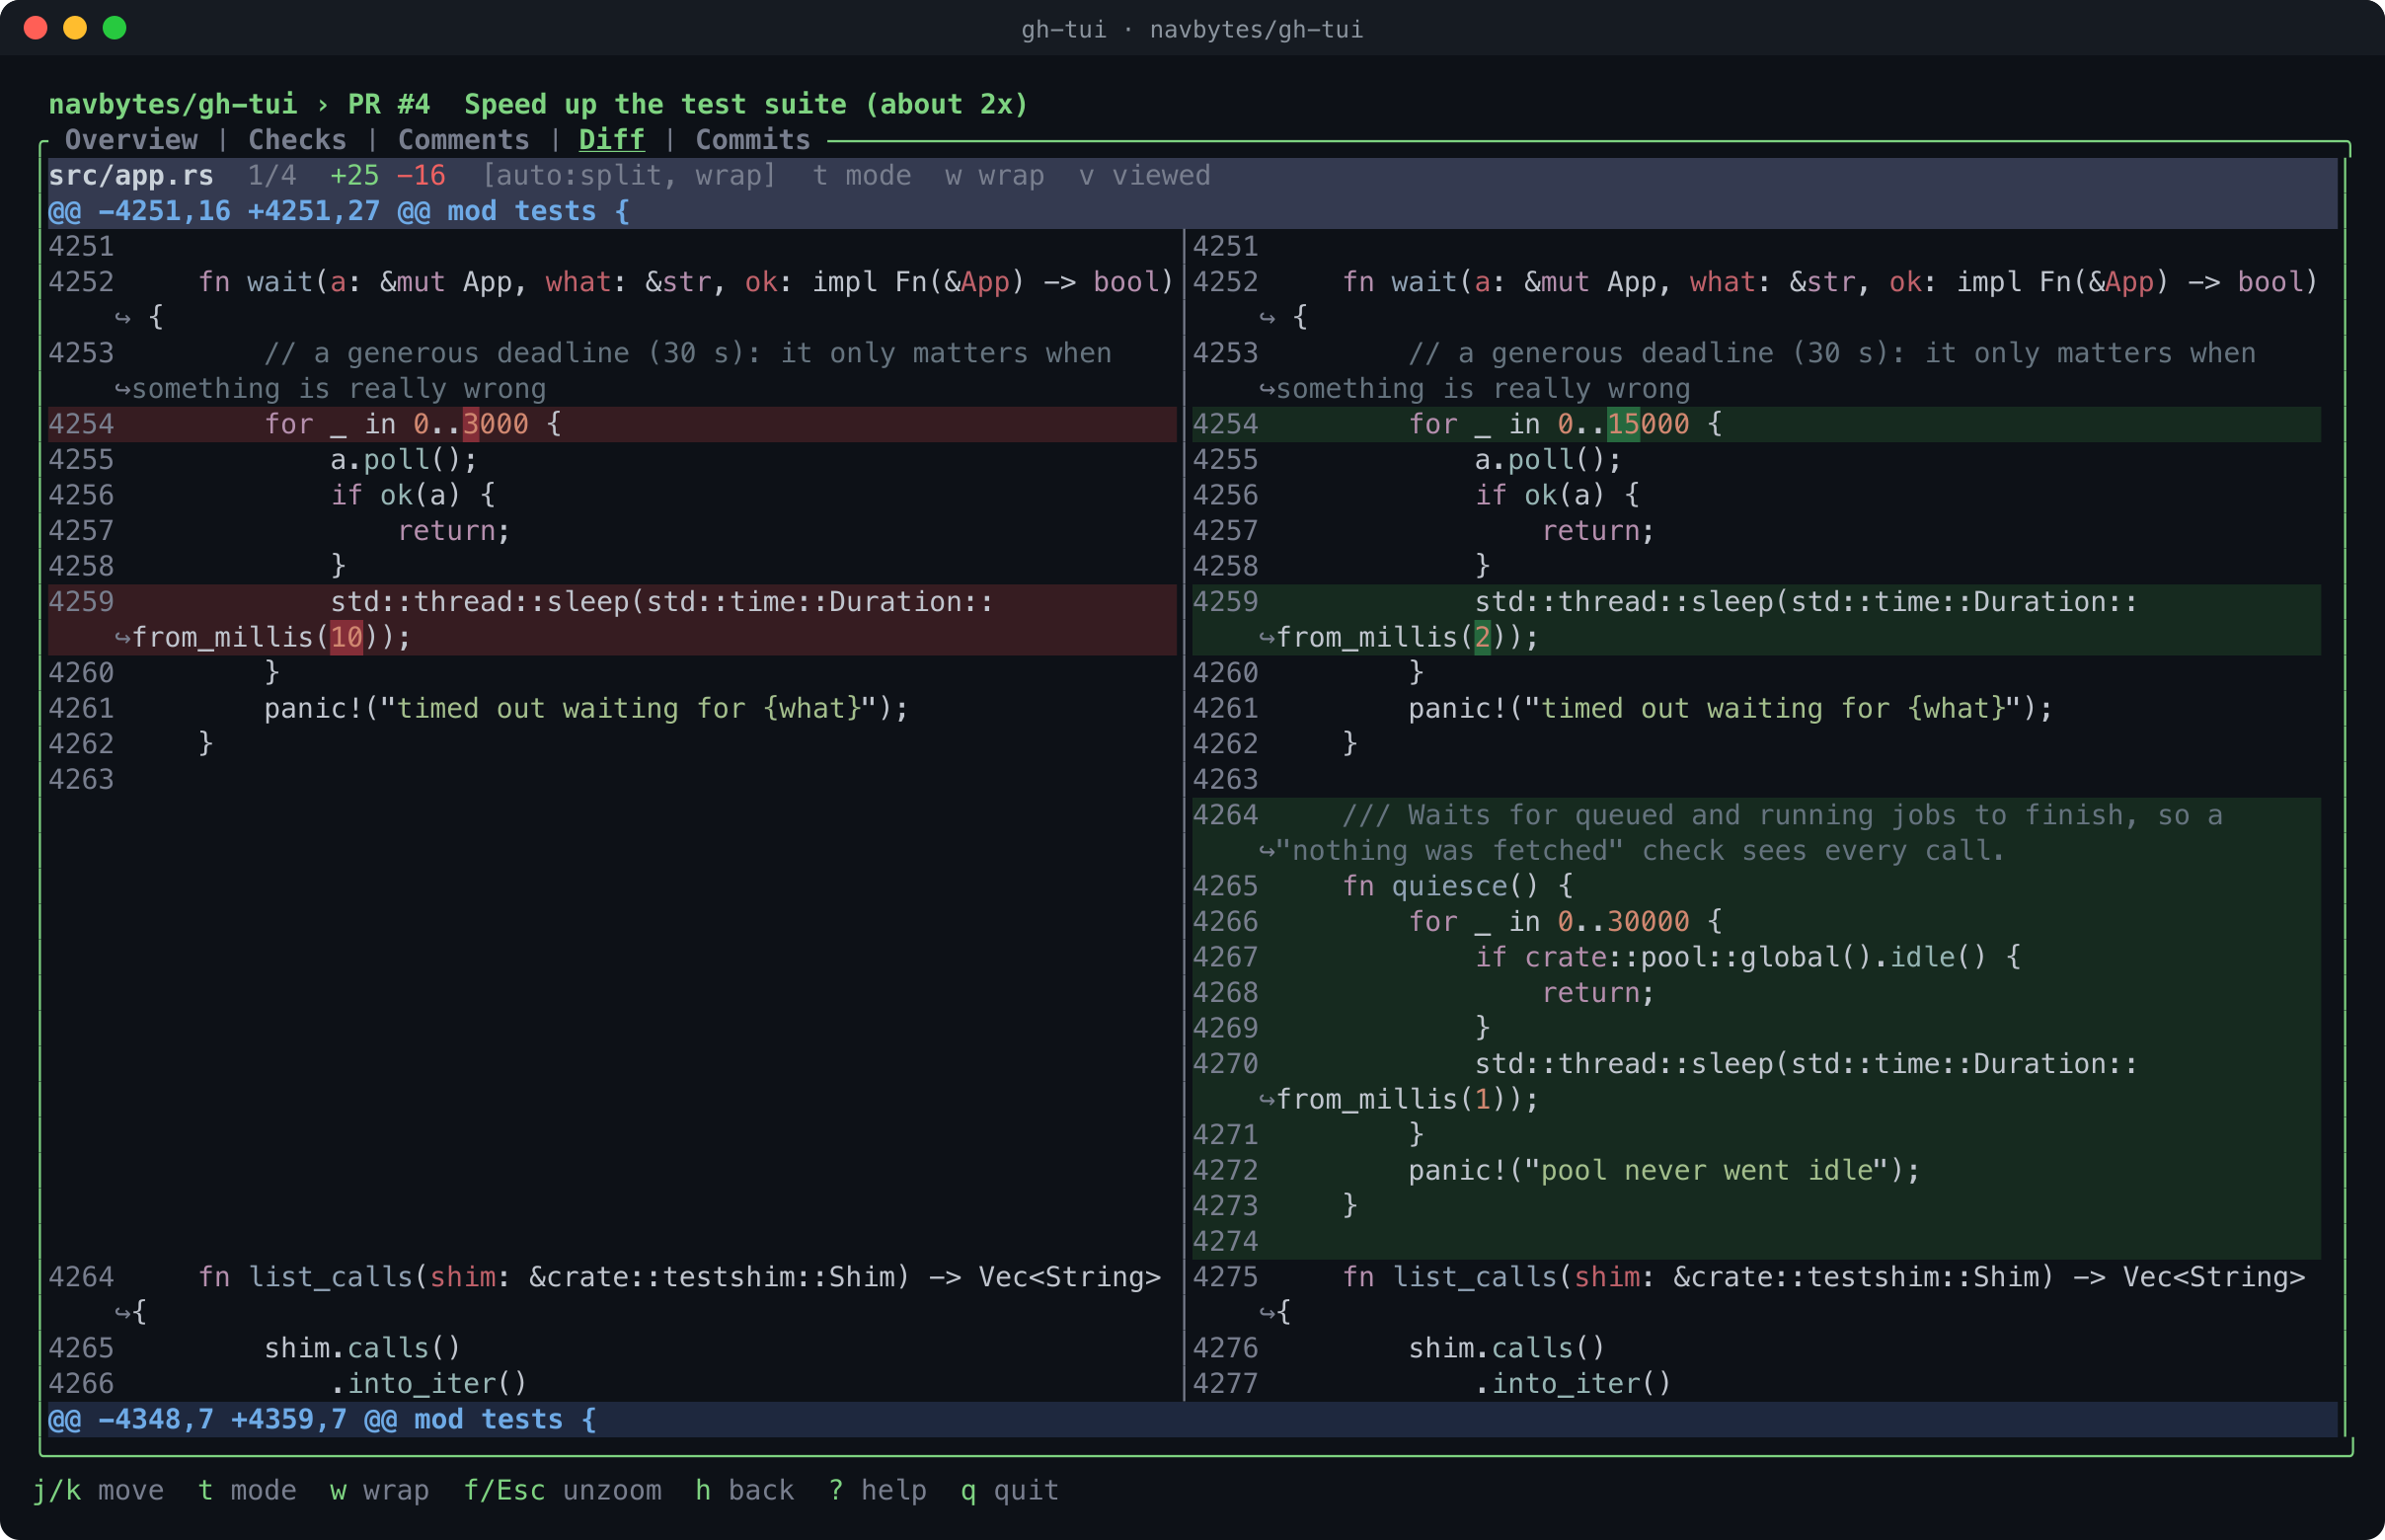Click 'h back' in the footer

(745, 1490)
